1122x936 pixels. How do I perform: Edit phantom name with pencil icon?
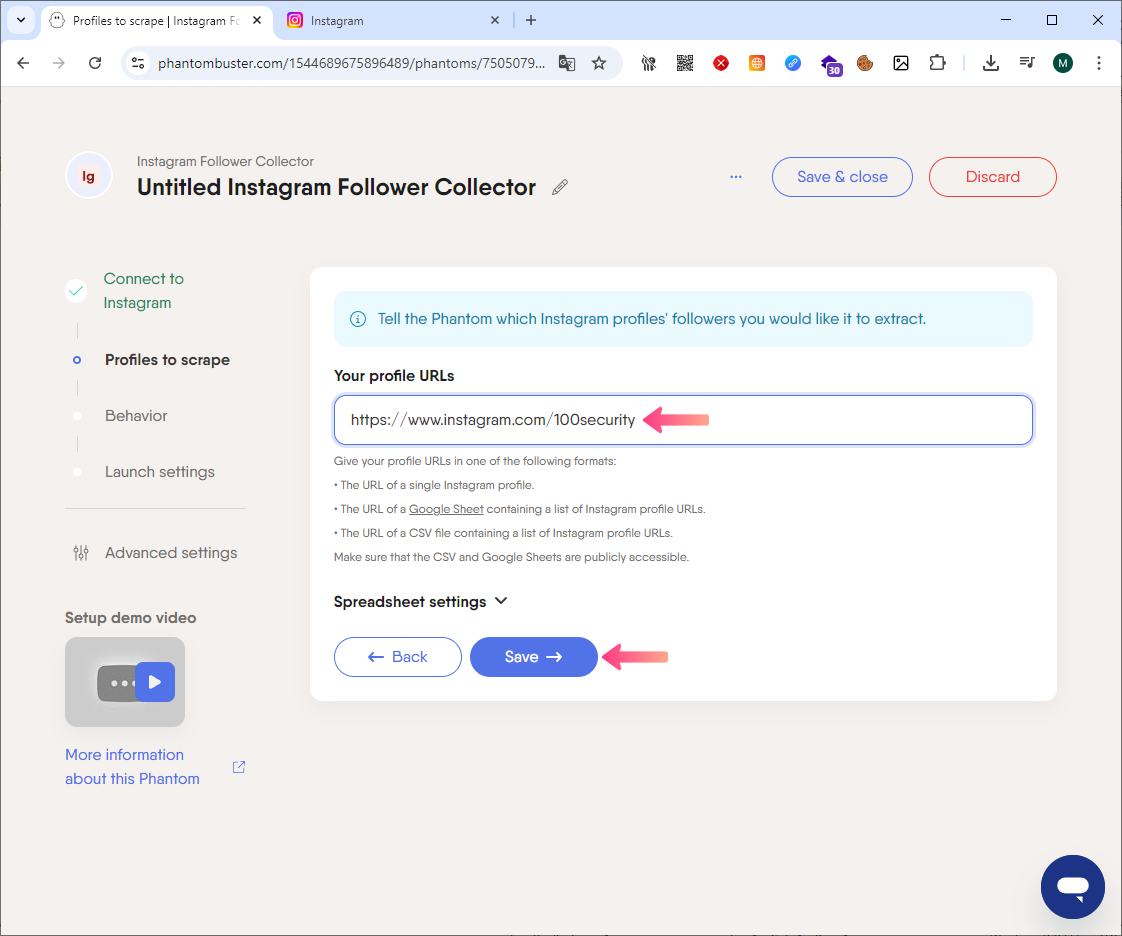tap(560, 187)
